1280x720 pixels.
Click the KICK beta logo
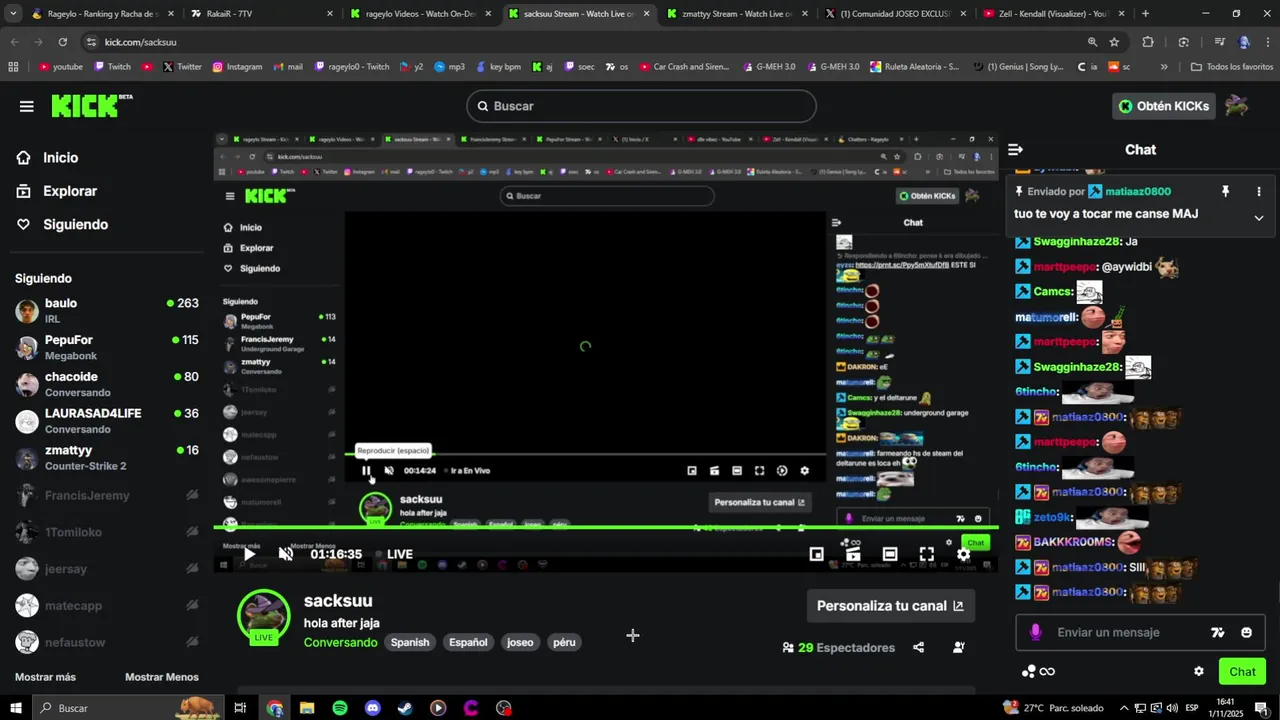pos(91,106)
